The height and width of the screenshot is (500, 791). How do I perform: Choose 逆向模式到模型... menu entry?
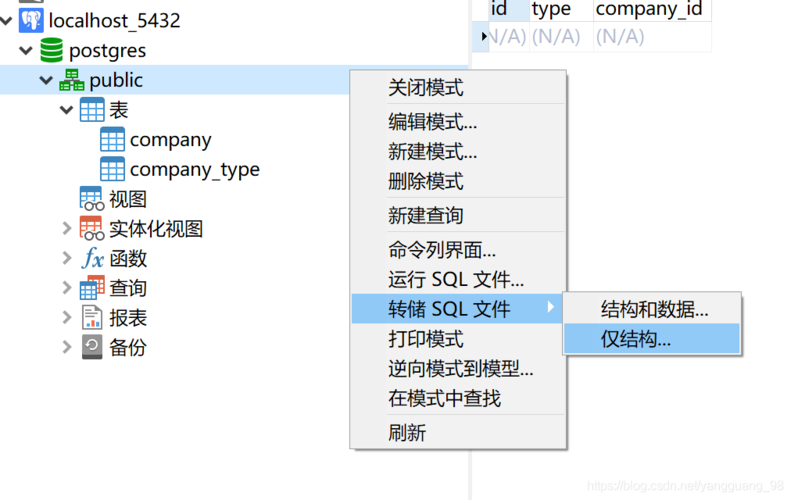pos(458,369)
